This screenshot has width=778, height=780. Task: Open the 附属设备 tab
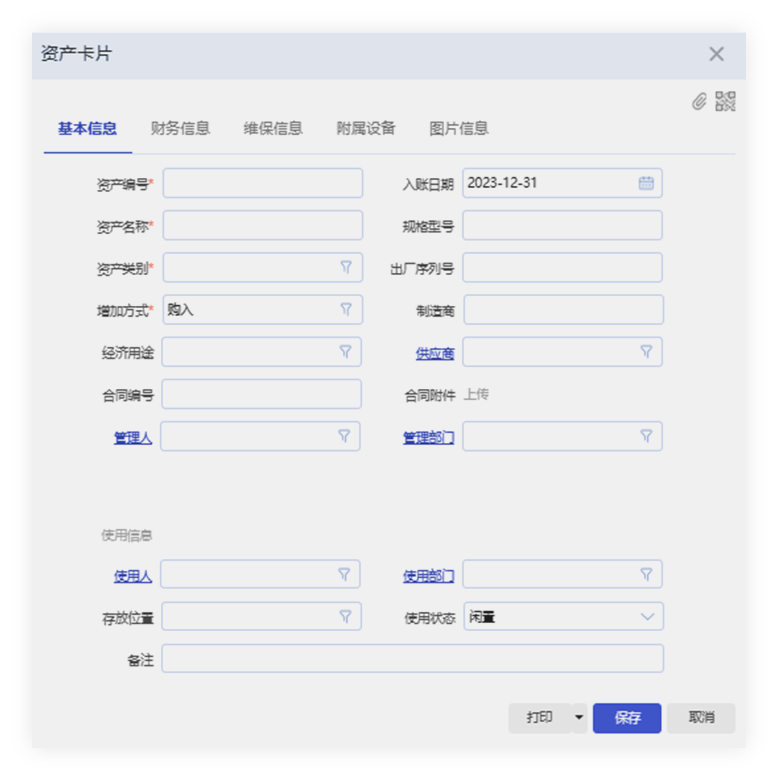point(366,128)
